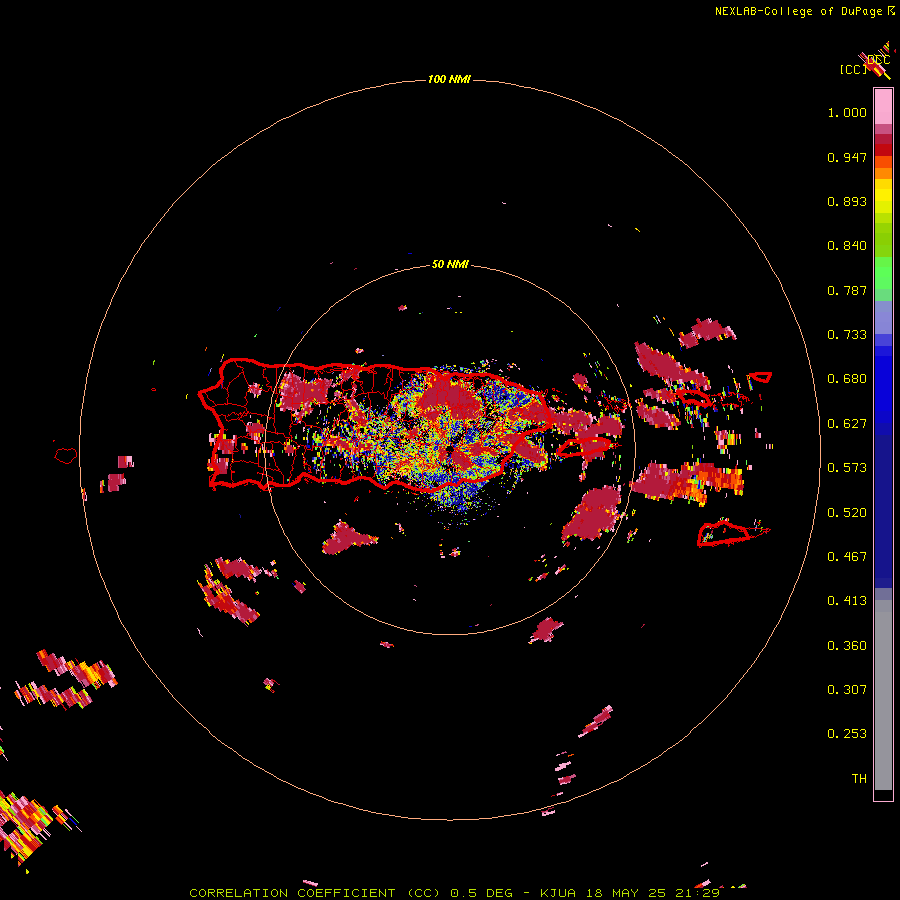Screen dimensions: 900x900
Task: Click the 0.520 scale value
Action: click(x=847, y=513)
